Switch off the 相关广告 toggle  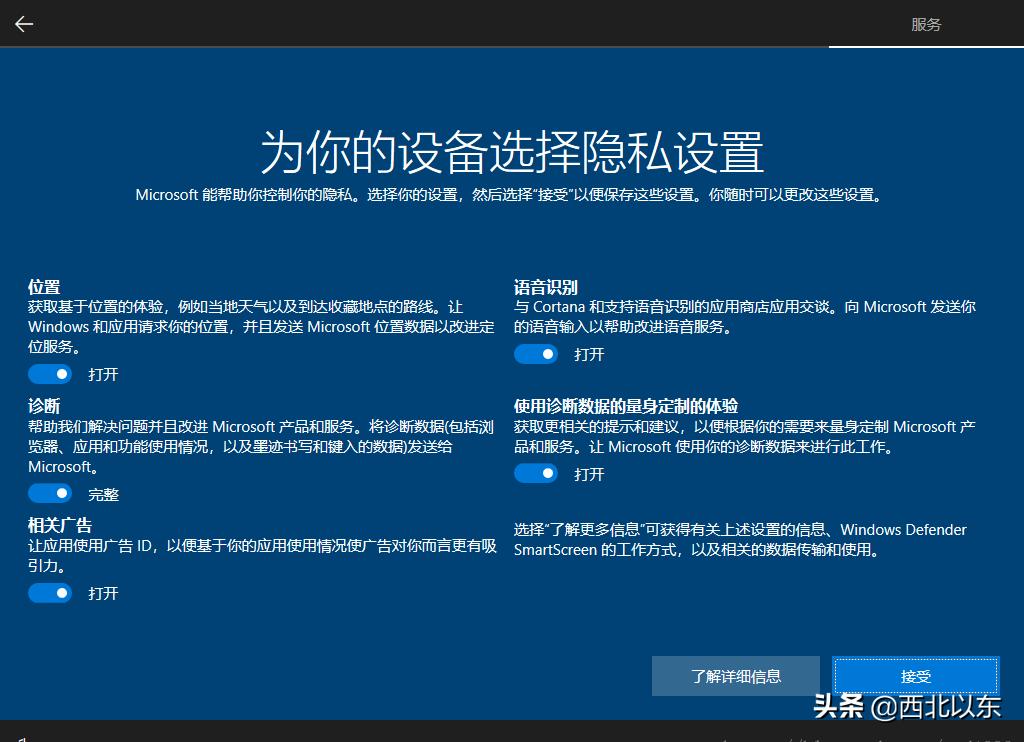point(50,592)
